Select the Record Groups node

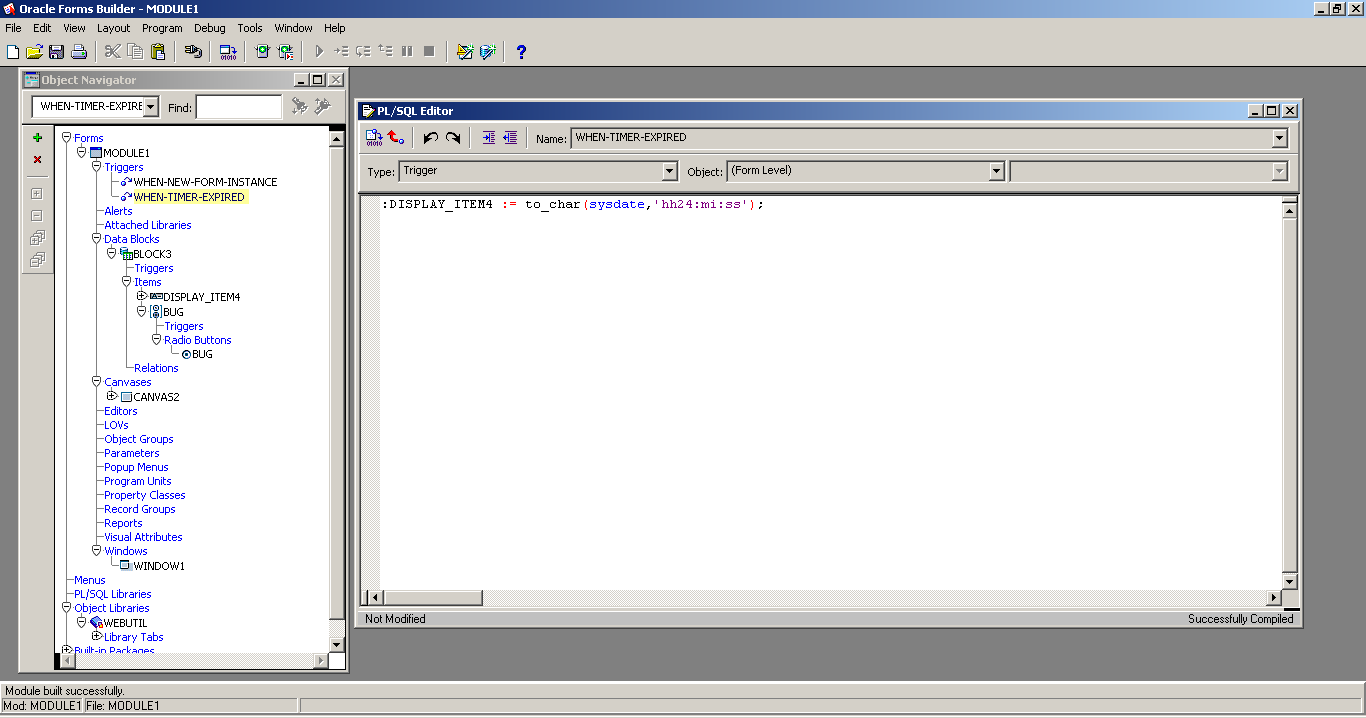point(140,509)
